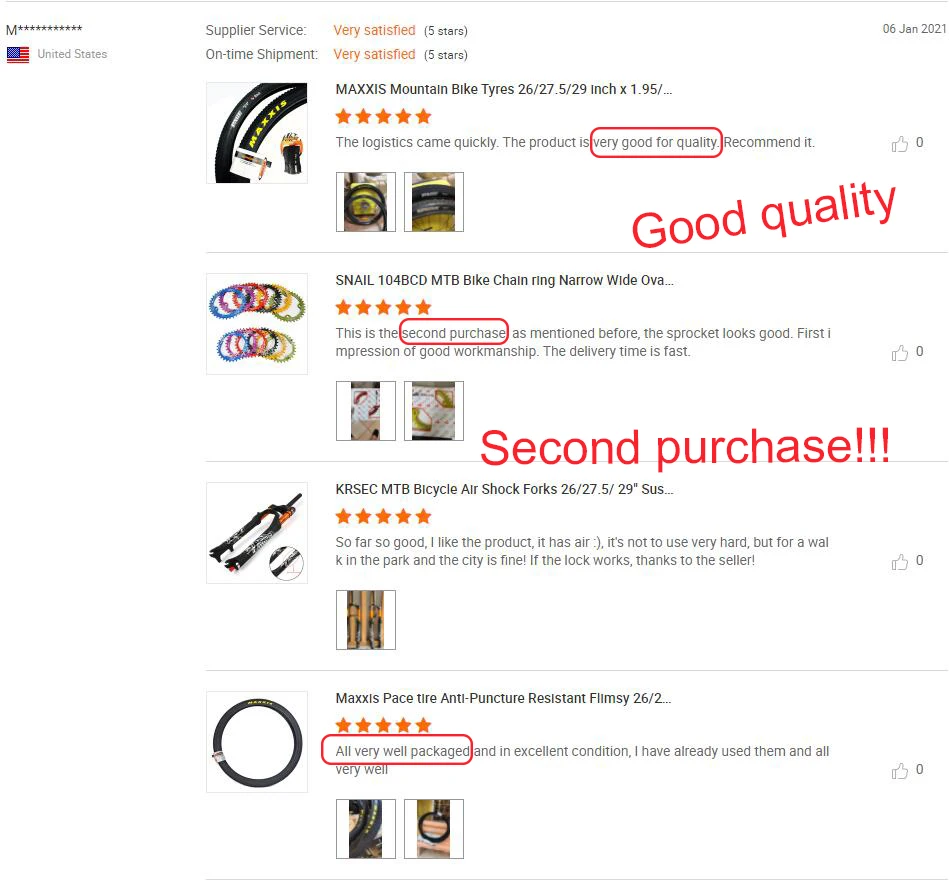This screenshot has width=949, height=880.
Task: View second buyer photo of Pace tire
Action: (433, 829)
